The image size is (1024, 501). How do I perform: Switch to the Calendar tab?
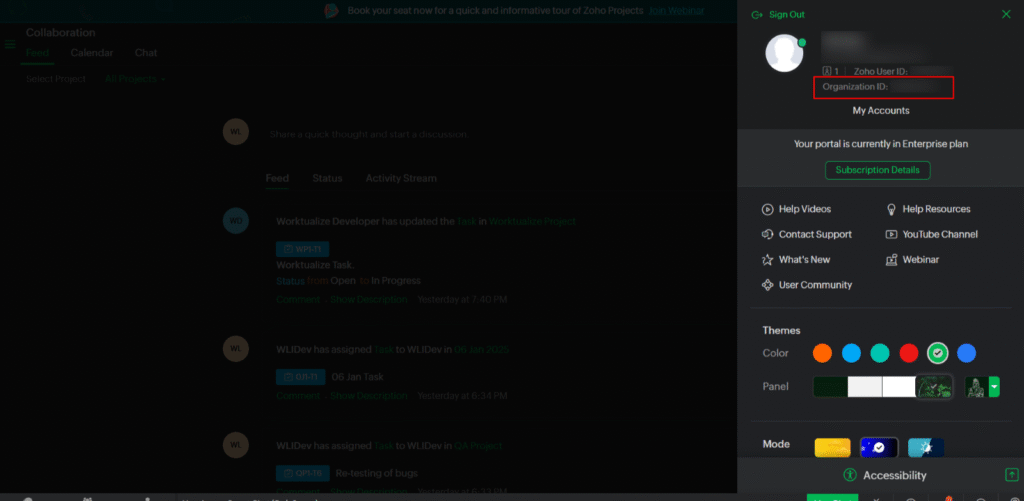[91, 53]
